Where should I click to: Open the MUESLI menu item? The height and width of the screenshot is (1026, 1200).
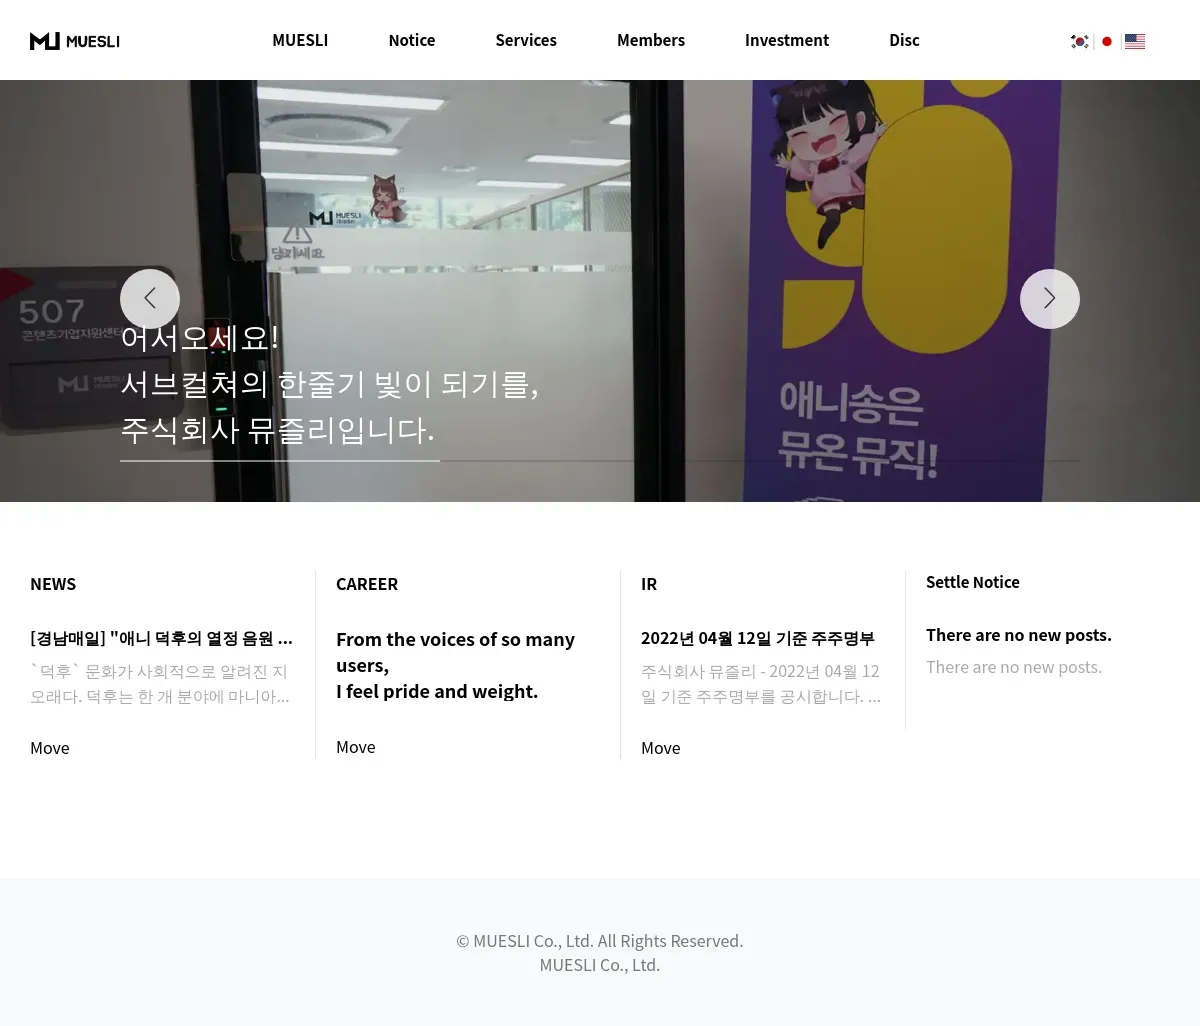click(x=300, y=40)
